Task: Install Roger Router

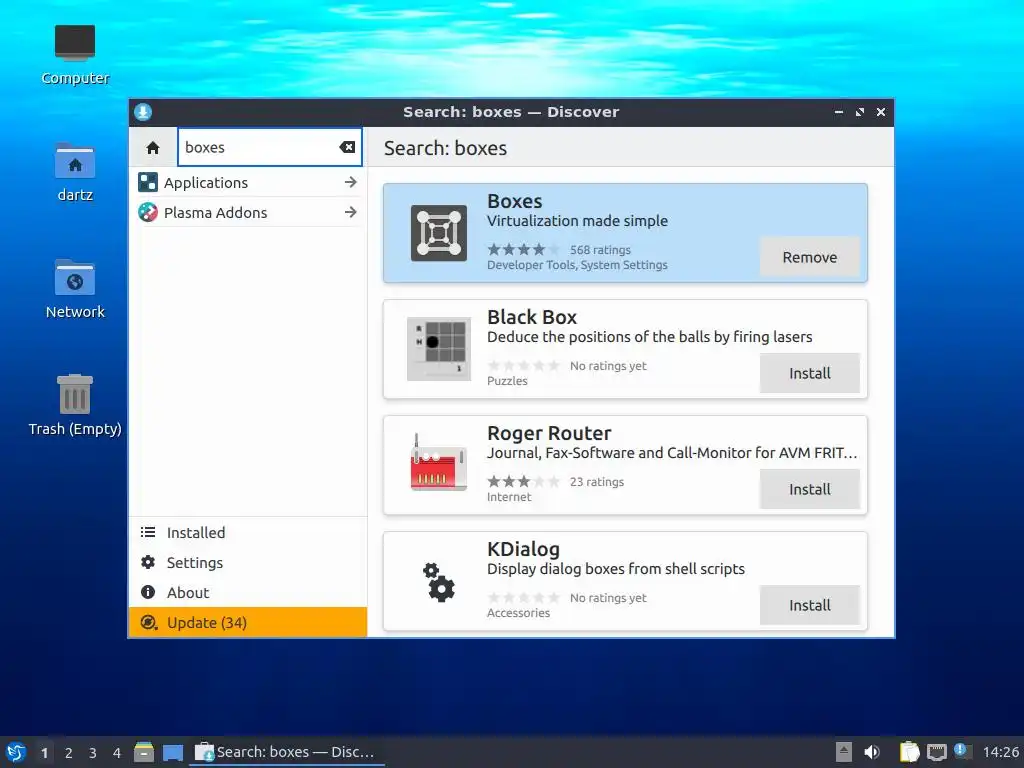Action: (x=810, y=489)
